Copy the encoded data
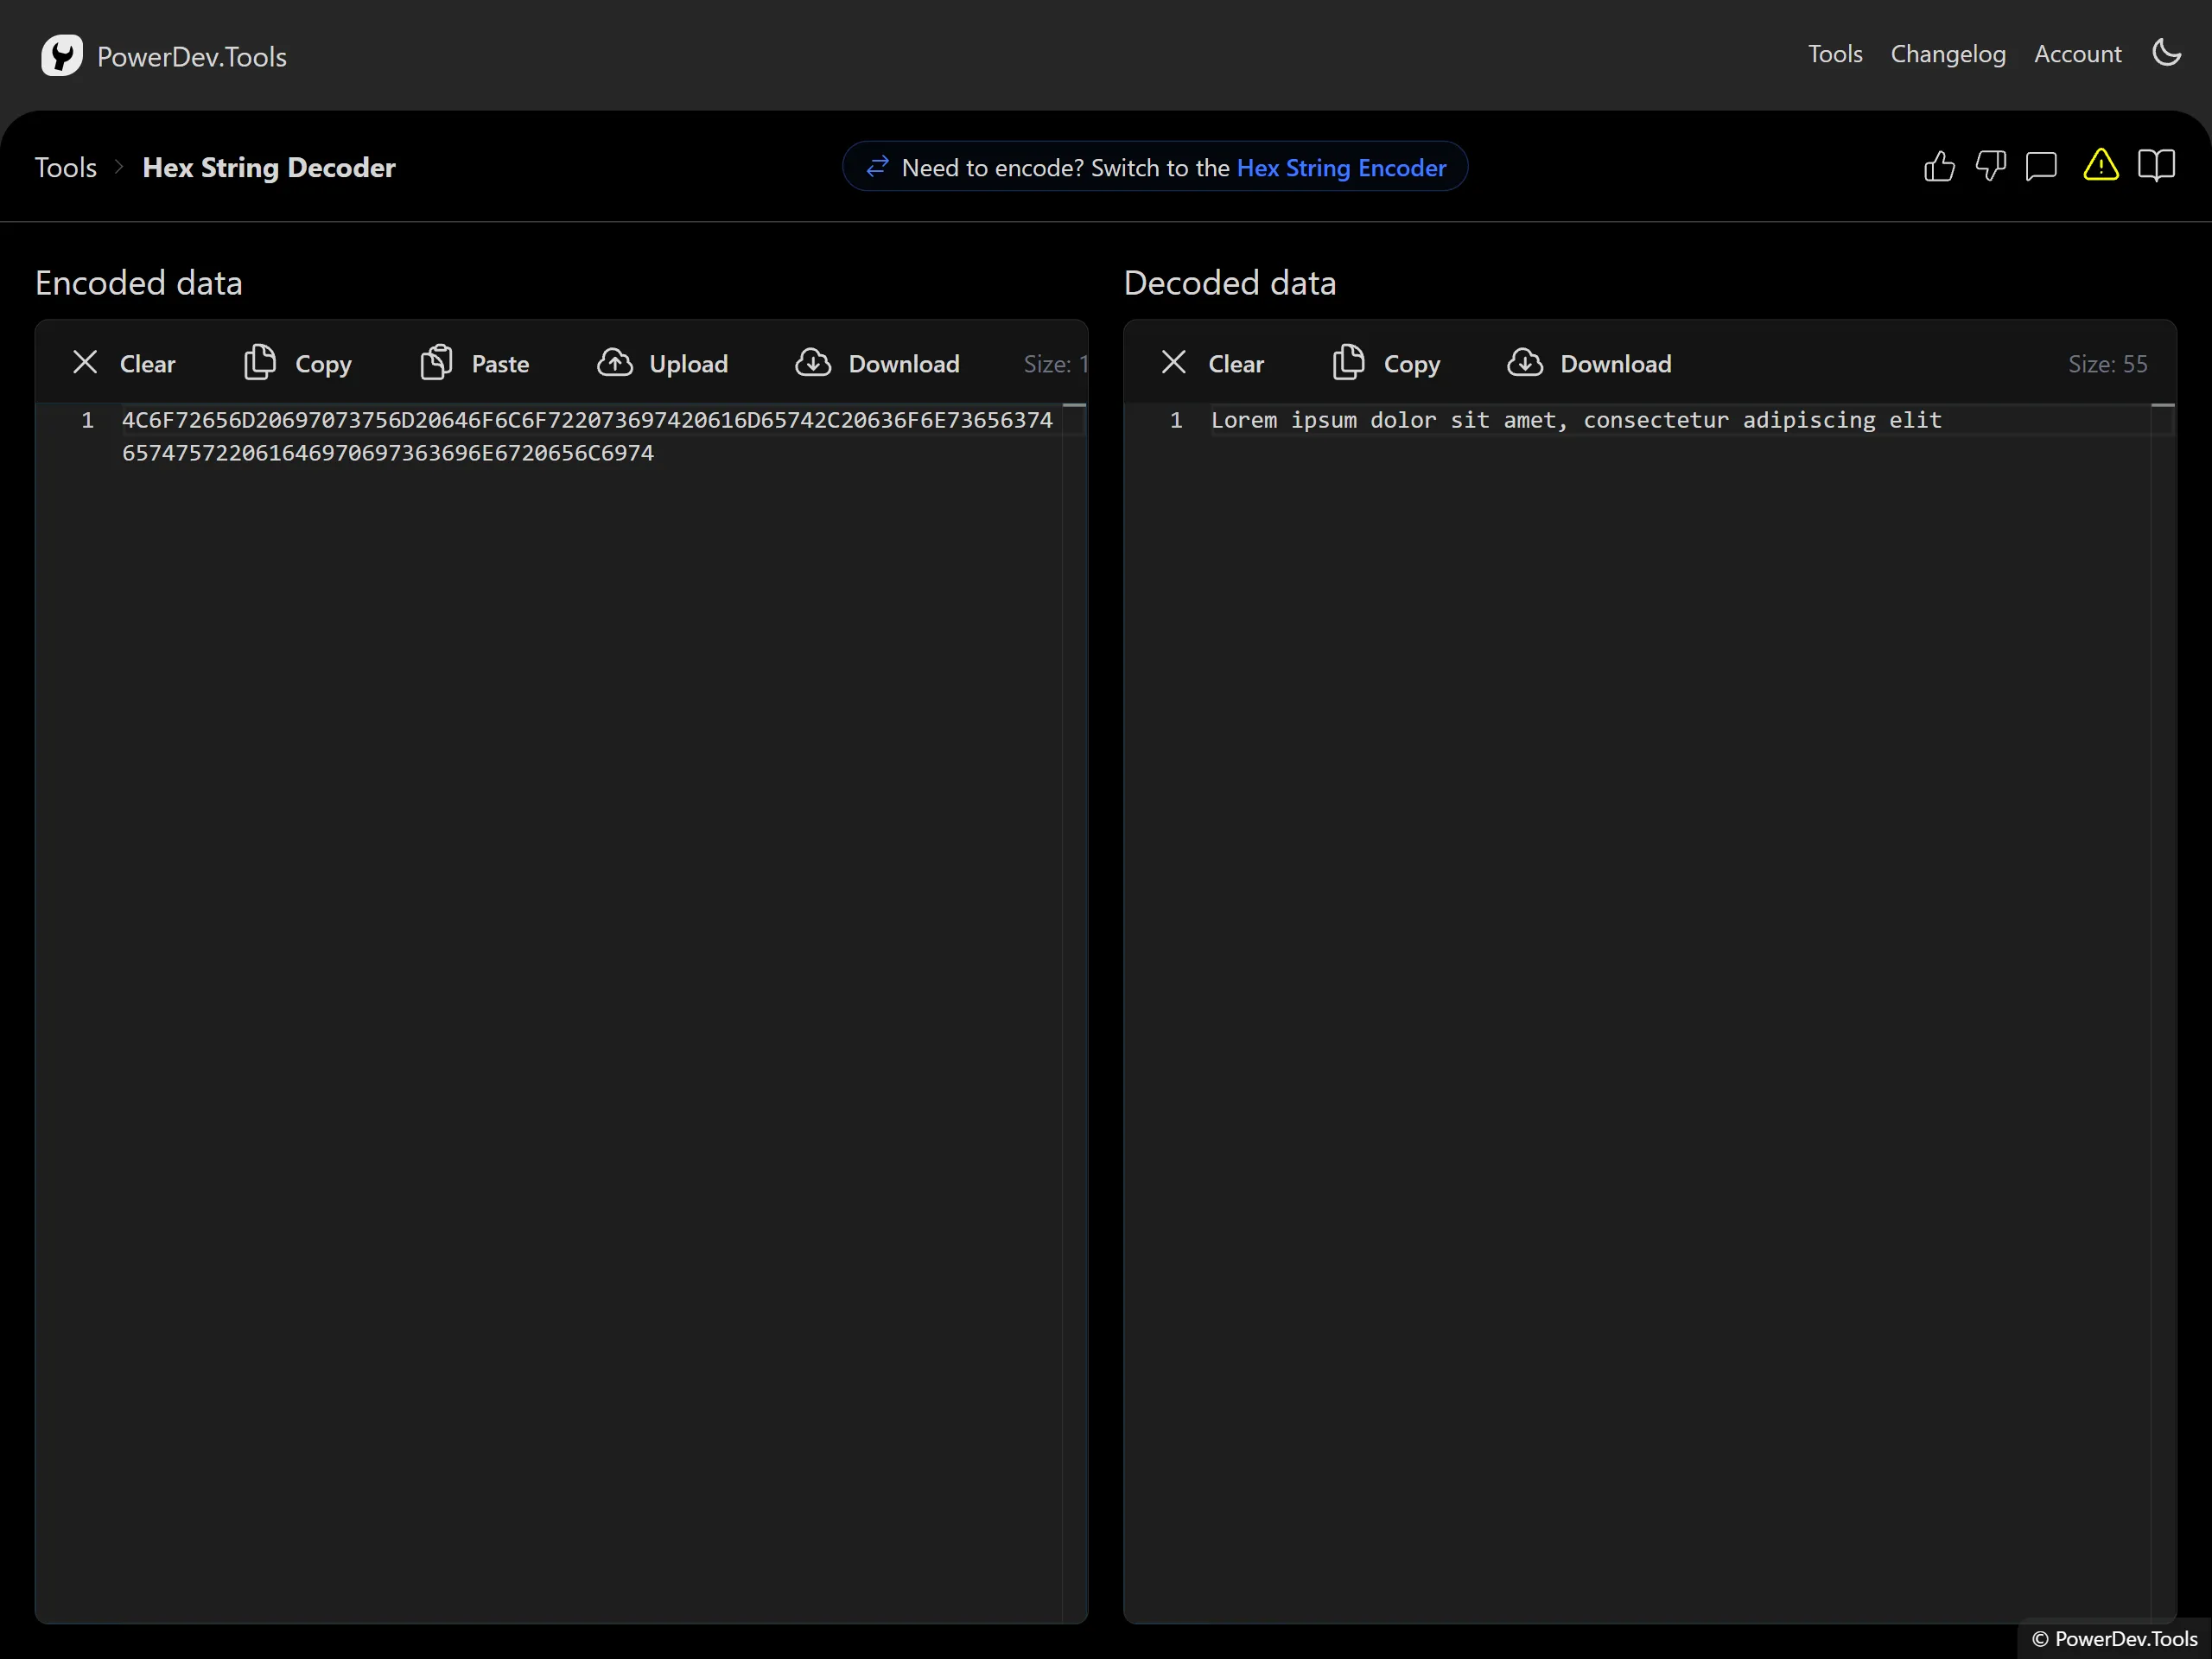This screenshot has width=2212, height=1659. coord(298,363)
